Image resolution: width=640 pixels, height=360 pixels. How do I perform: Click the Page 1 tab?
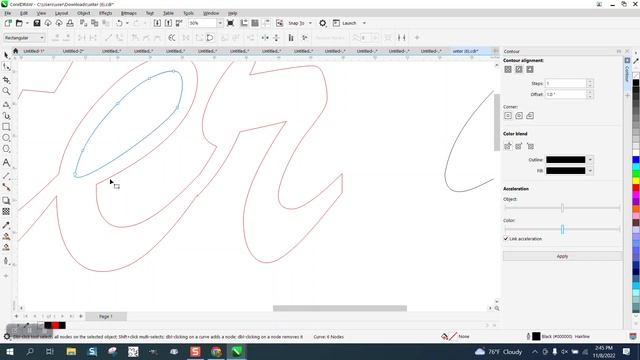click(106, 316)
